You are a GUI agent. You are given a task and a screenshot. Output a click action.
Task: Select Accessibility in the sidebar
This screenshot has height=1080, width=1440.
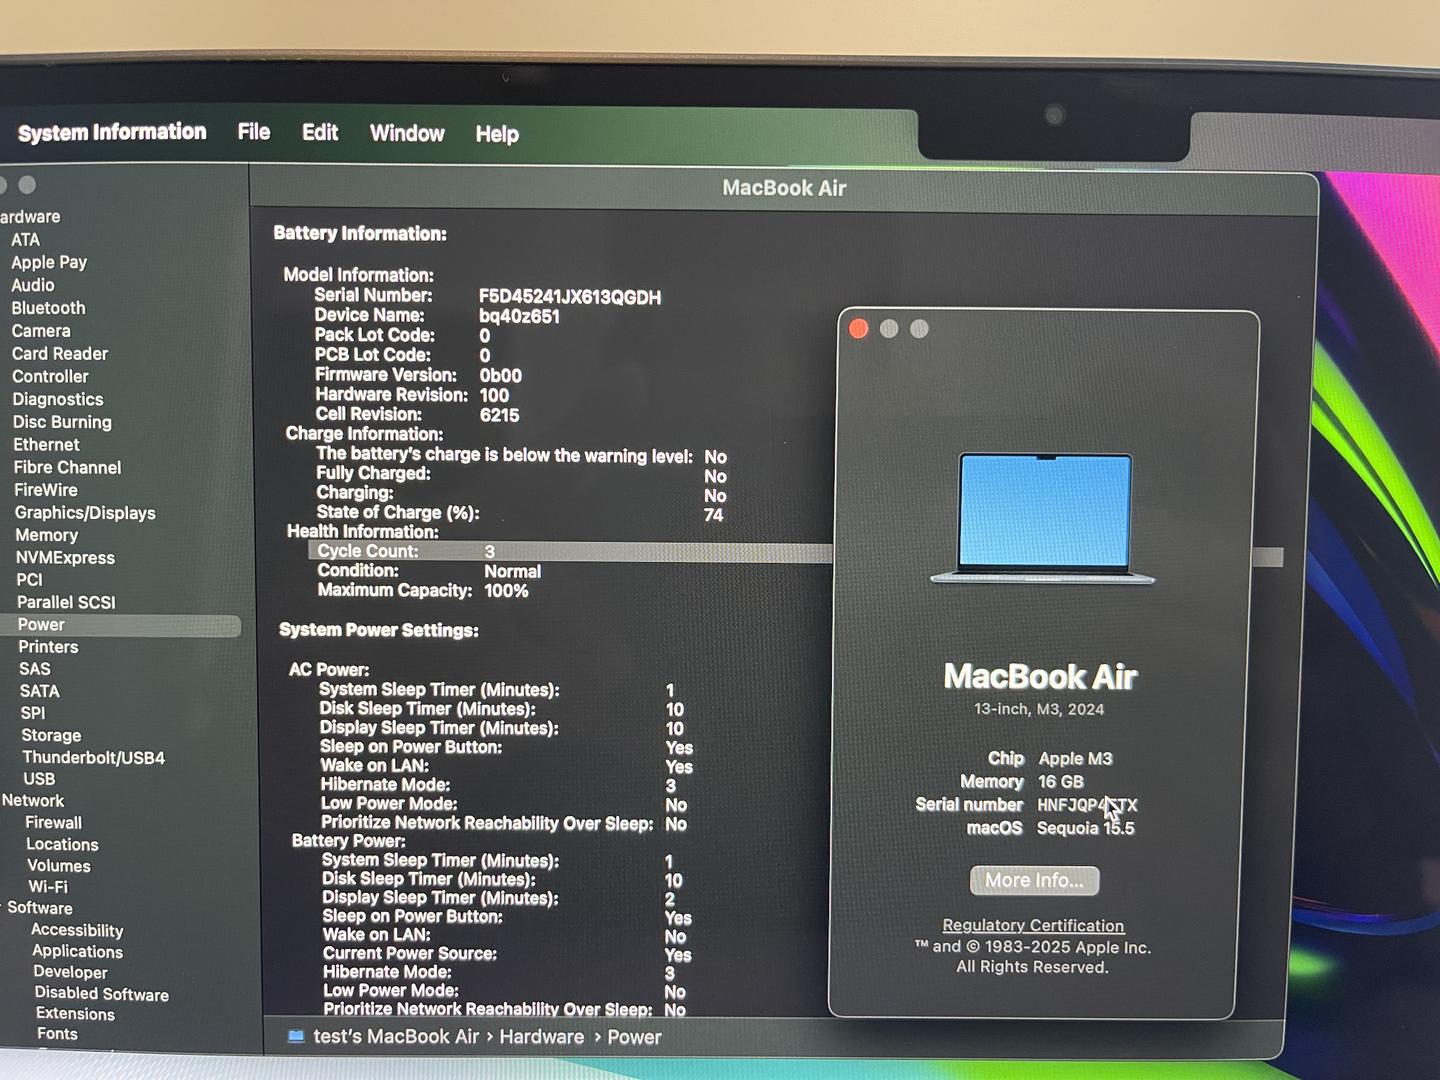coord(77,930)
